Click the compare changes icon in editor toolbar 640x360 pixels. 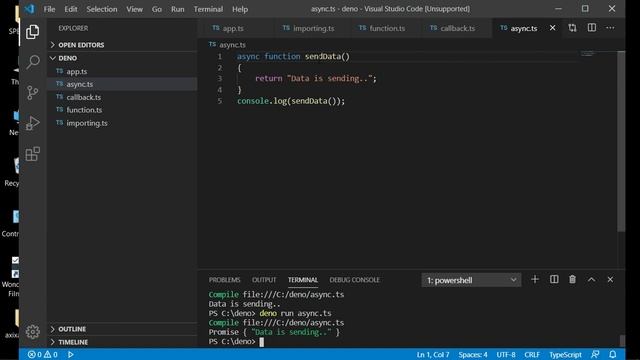coord(572,28)
